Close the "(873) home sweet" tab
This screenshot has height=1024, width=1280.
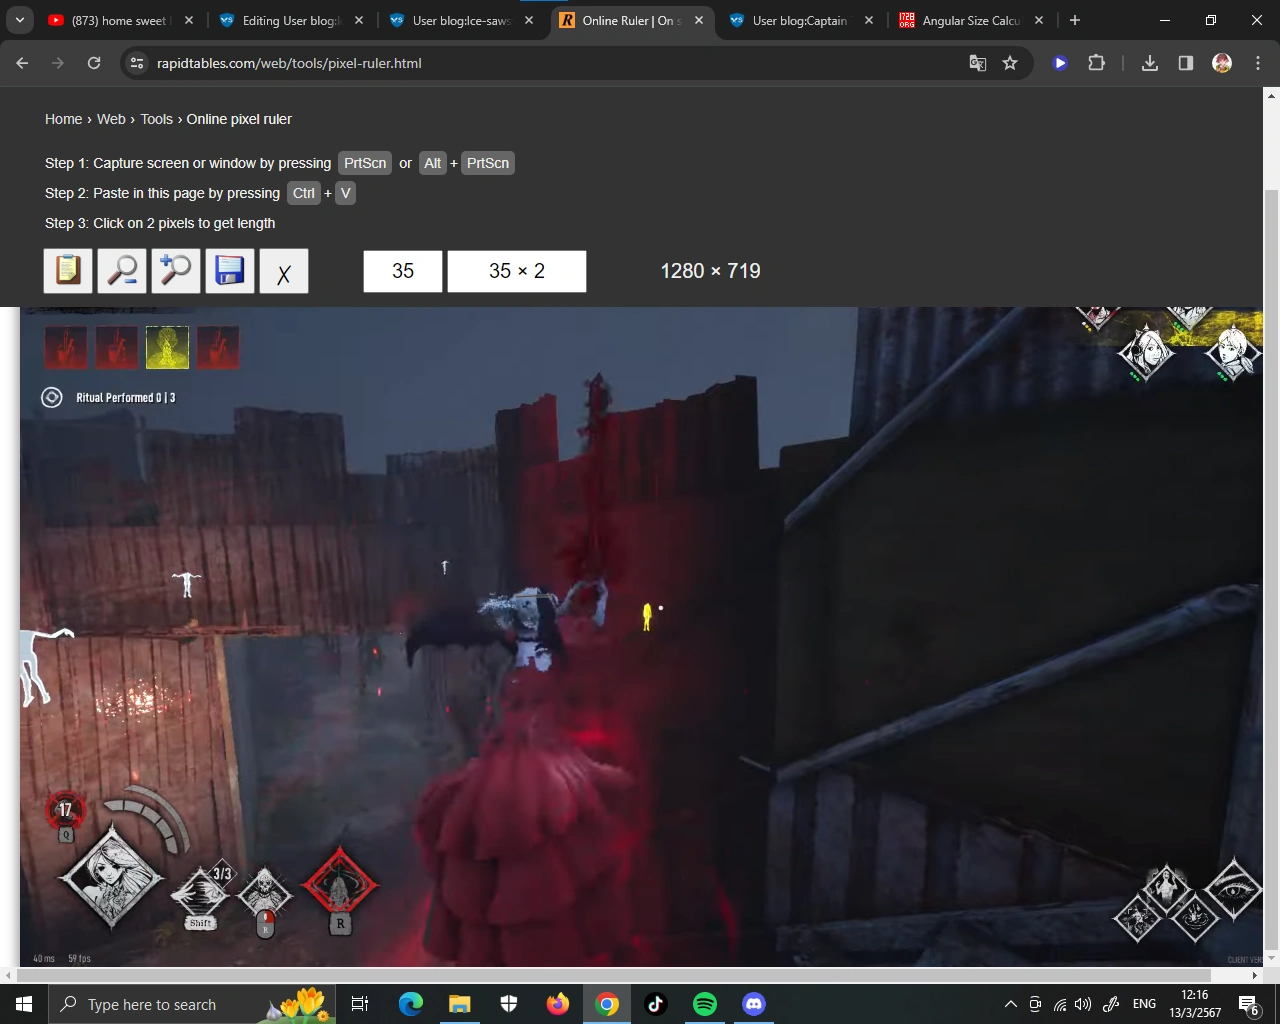[x=189, y=20]
